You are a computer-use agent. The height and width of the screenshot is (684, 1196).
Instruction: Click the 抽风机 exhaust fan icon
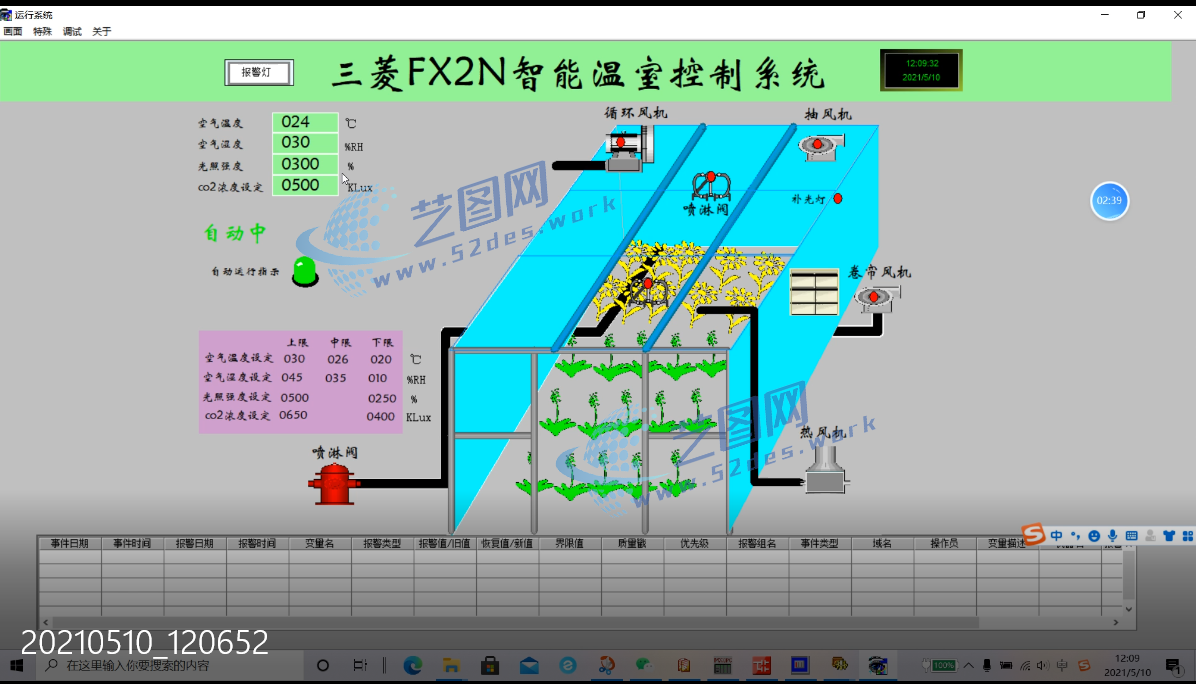pos(820,146)
